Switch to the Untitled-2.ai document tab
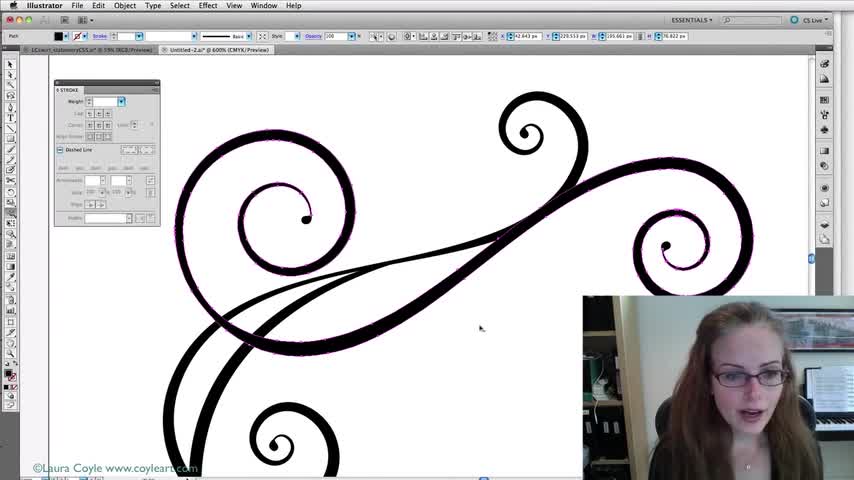The width and height of the screenshot is (854, 480). 219,50
